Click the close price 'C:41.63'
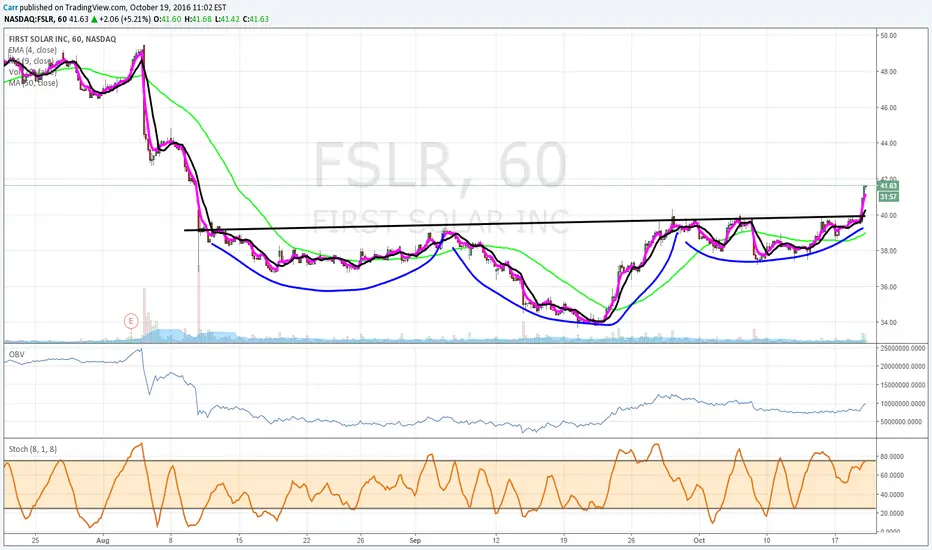 click(x=256, y=19)
